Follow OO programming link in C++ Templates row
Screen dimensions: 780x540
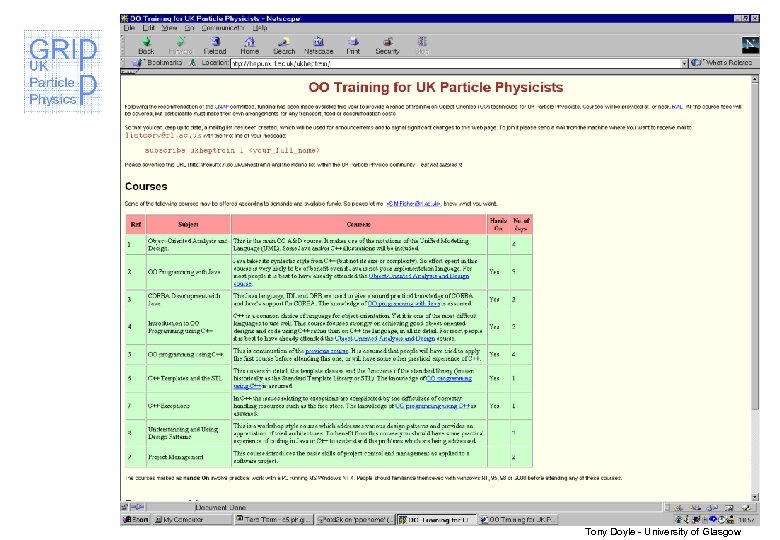[x=449, y=378]
